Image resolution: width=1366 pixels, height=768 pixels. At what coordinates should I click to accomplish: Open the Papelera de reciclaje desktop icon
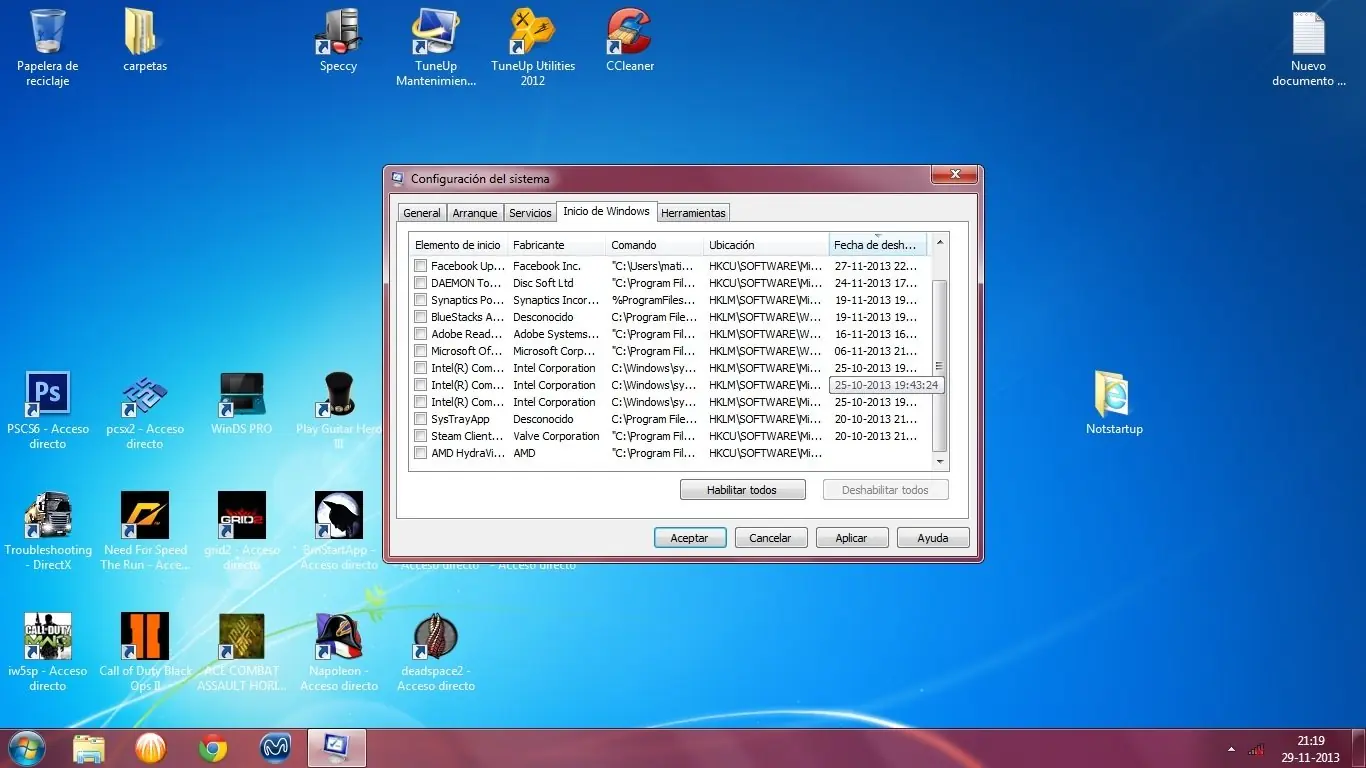47,48
